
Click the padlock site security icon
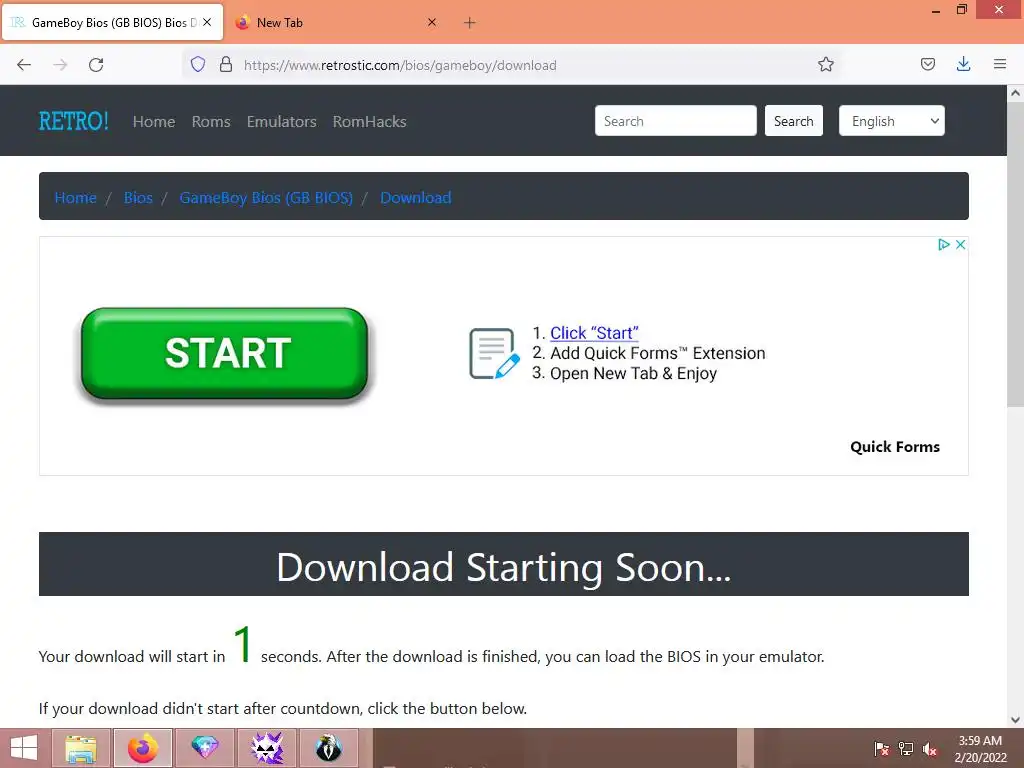(226, 64)
